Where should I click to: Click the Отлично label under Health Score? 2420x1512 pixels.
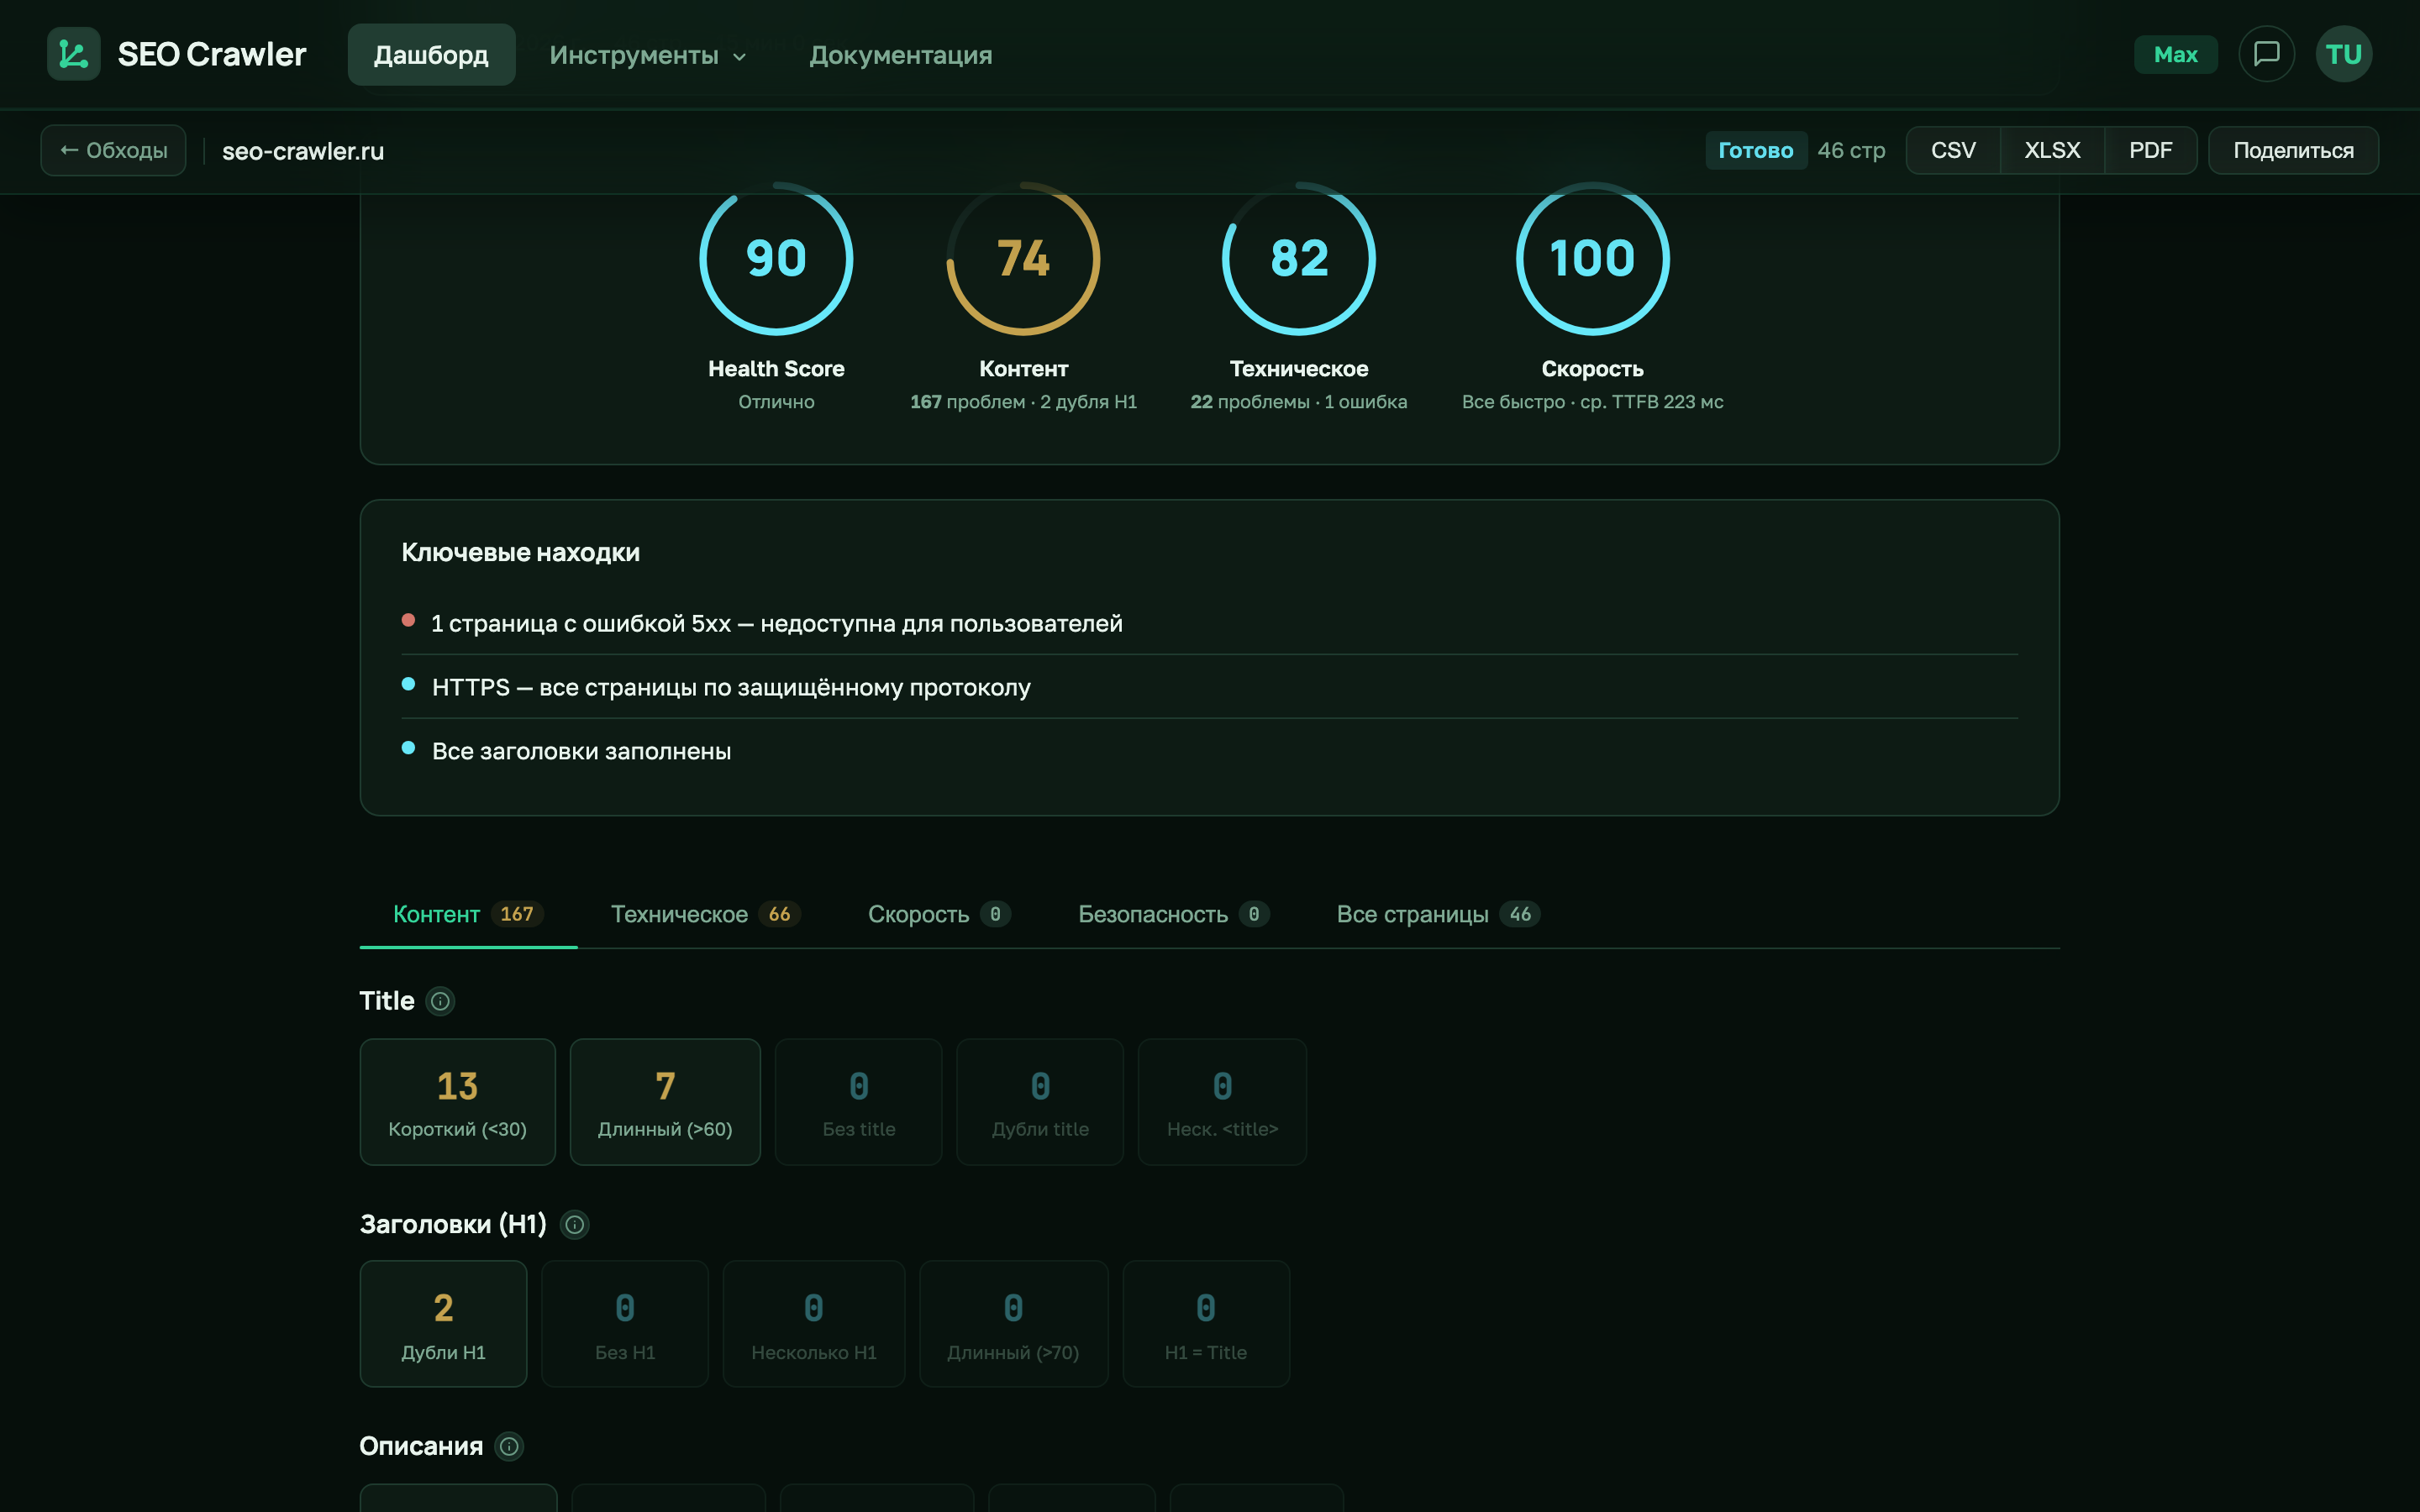[x=776, y=402]
